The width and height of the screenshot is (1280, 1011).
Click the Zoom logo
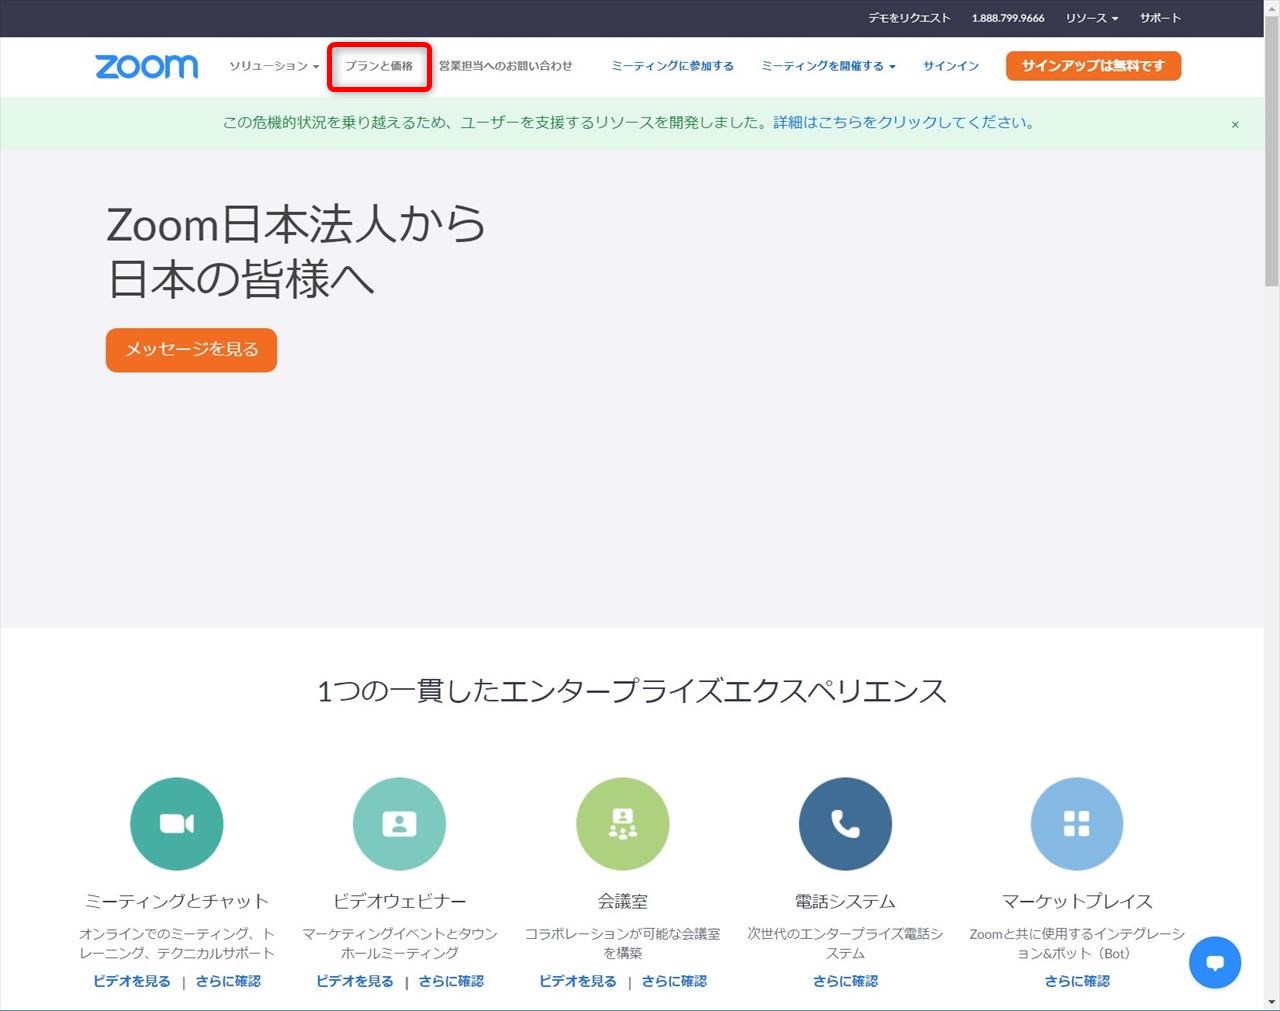click(x=147, y=66)
